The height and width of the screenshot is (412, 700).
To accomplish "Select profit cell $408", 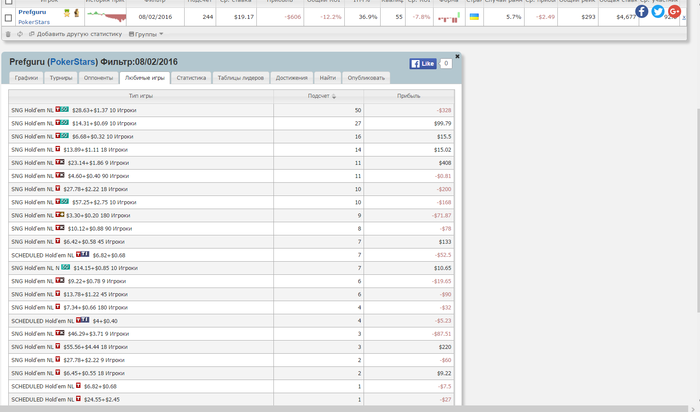I will (x=409, y=162).
